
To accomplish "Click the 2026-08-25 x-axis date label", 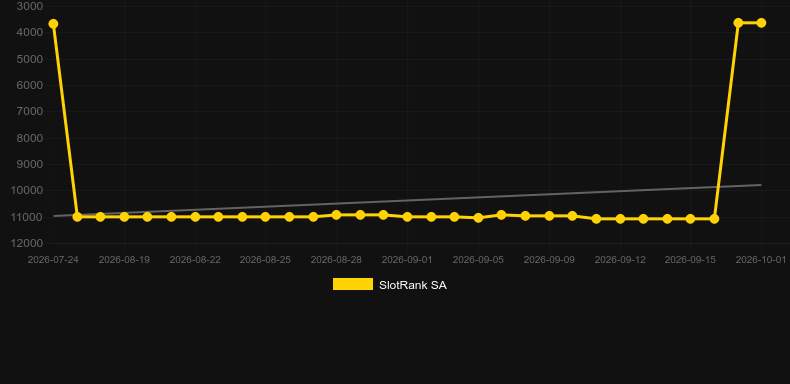I will (265, 260).
